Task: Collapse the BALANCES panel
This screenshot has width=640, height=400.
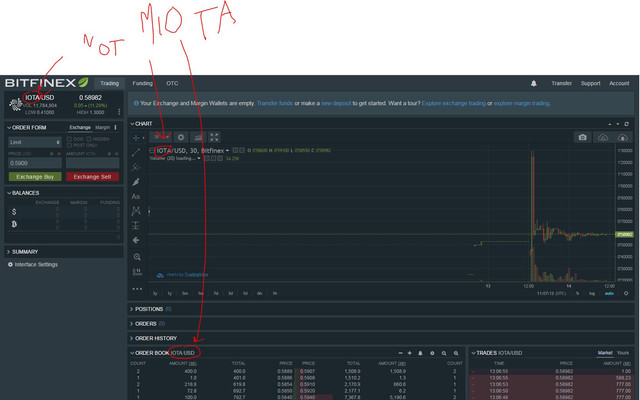Action: [x=9, y=193]
